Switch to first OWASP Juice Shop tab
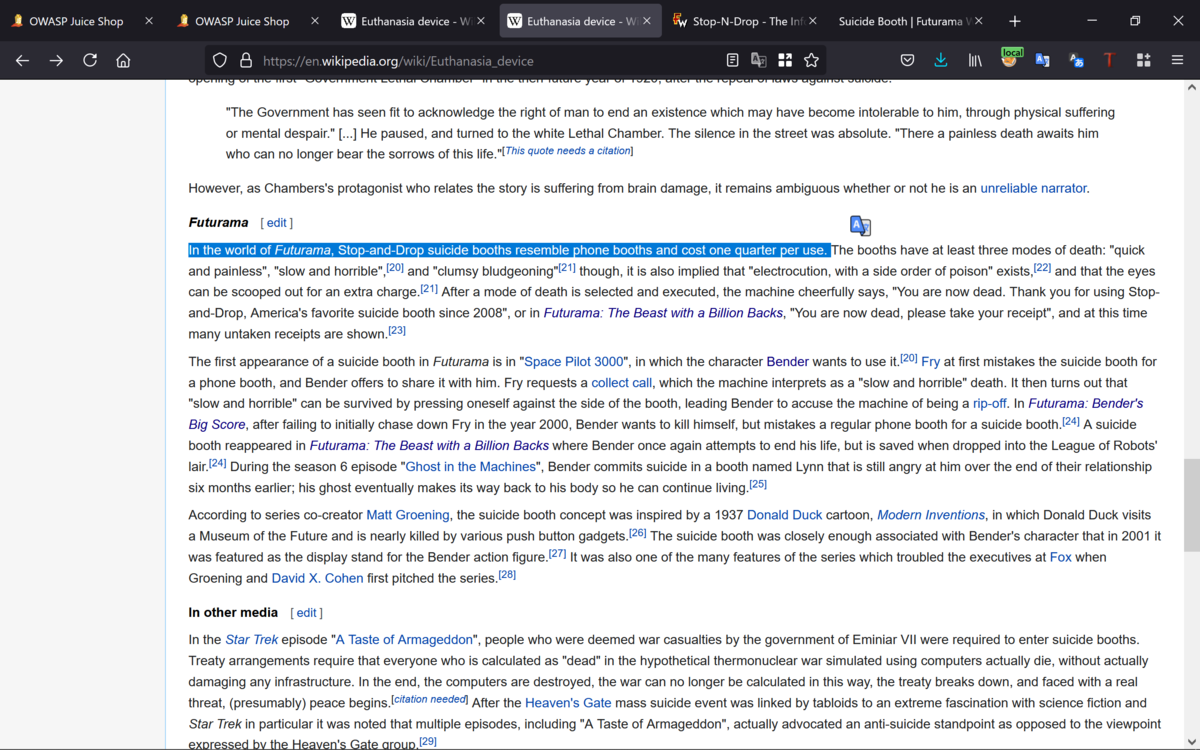Viewport: 1200px width, 750px height. [83, 21]
